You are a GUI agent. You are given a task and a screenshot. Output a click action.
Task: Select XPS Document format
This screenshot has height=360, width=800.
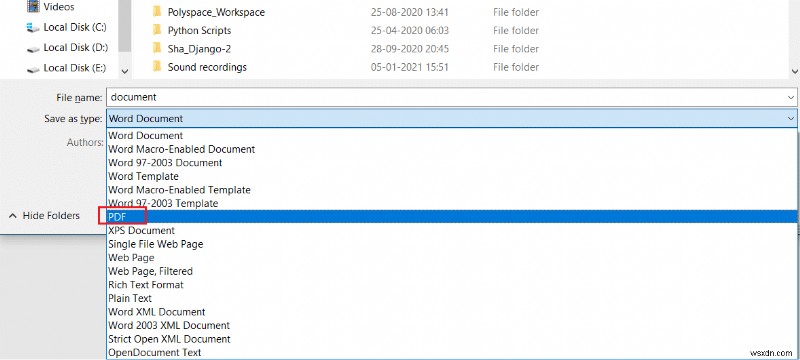pyautogui.click(x=452, y=230)
